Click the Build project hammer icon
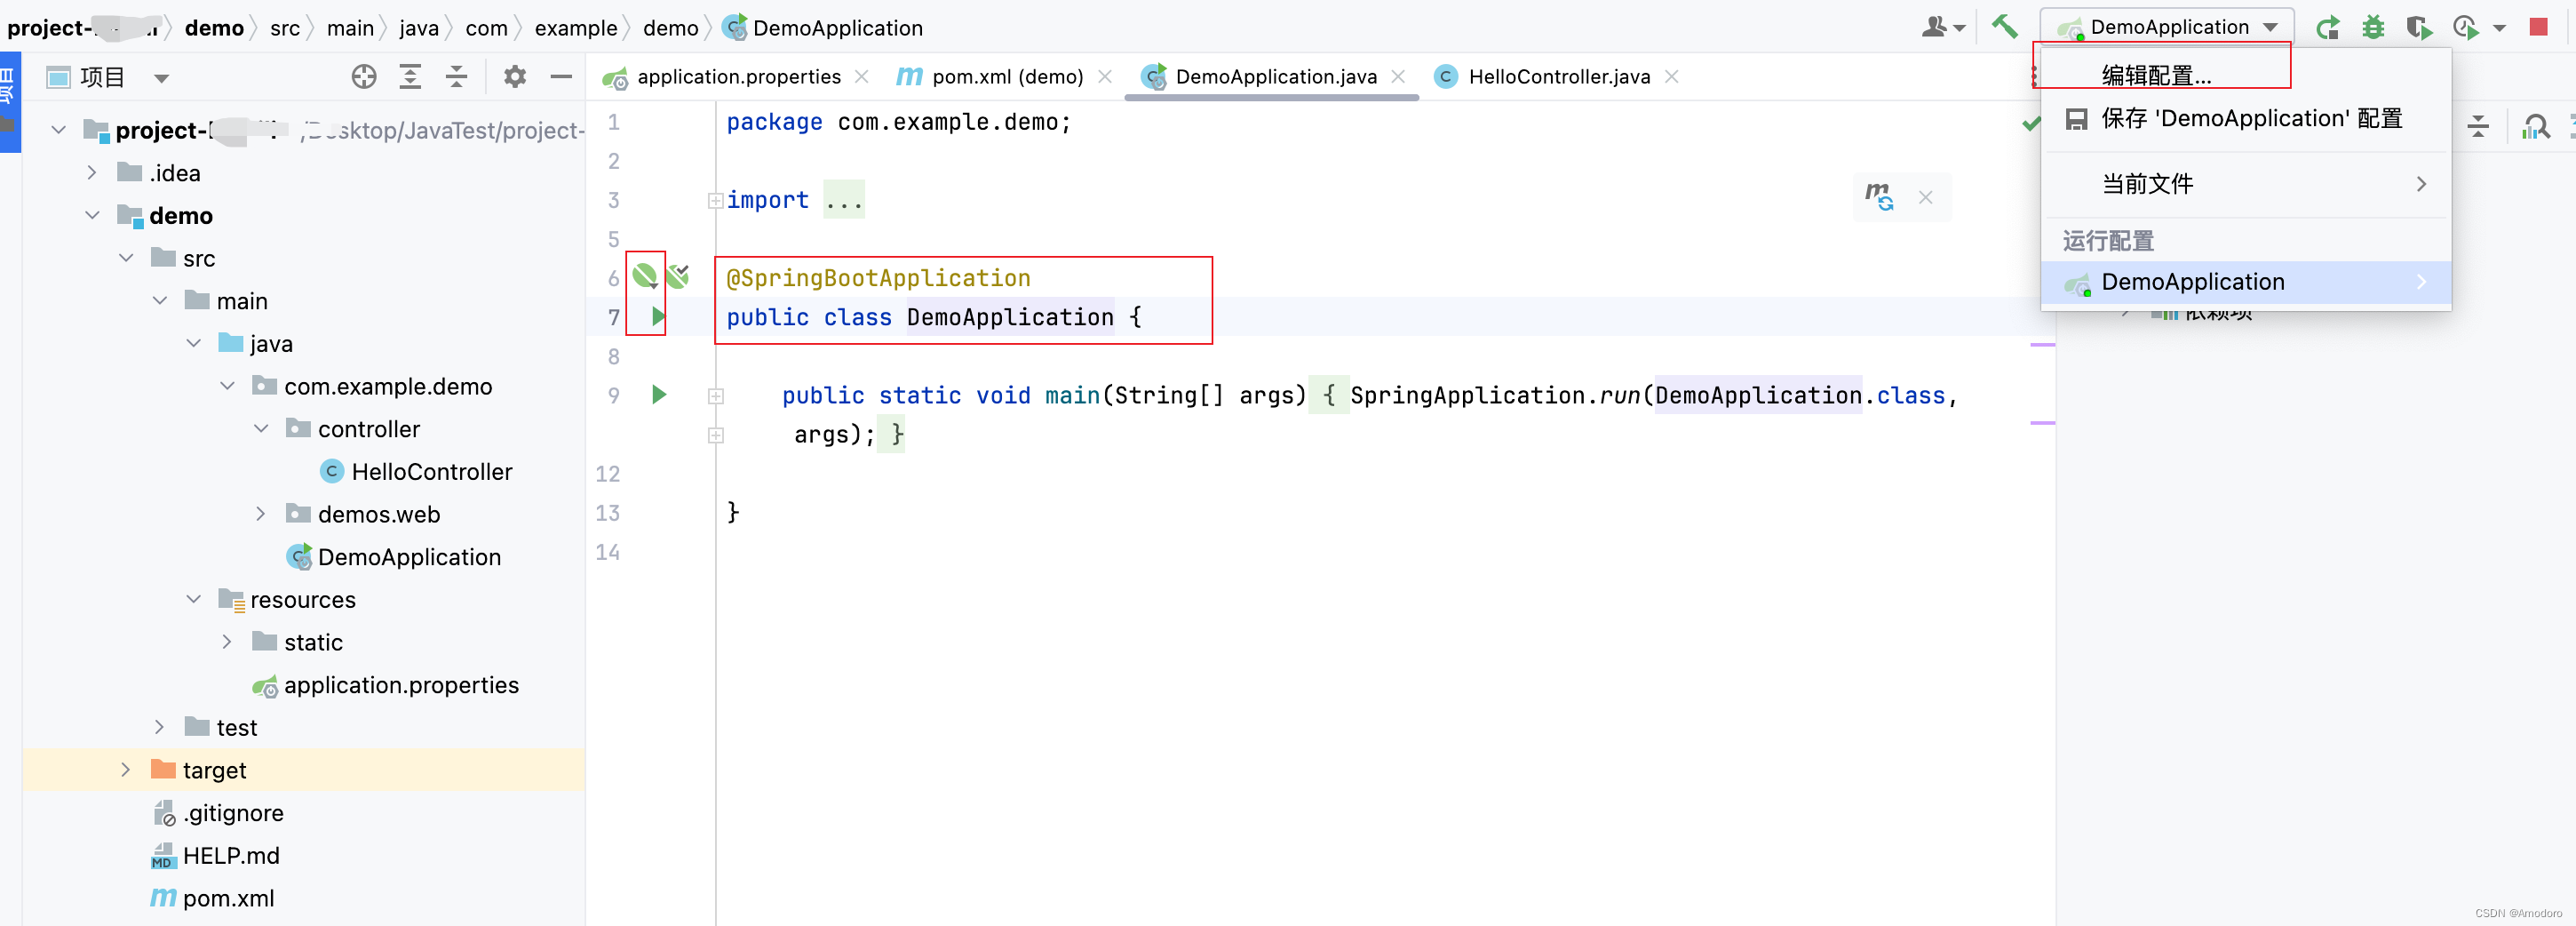Viewport: 2576px width, 926px height. tap(2004, 27)
